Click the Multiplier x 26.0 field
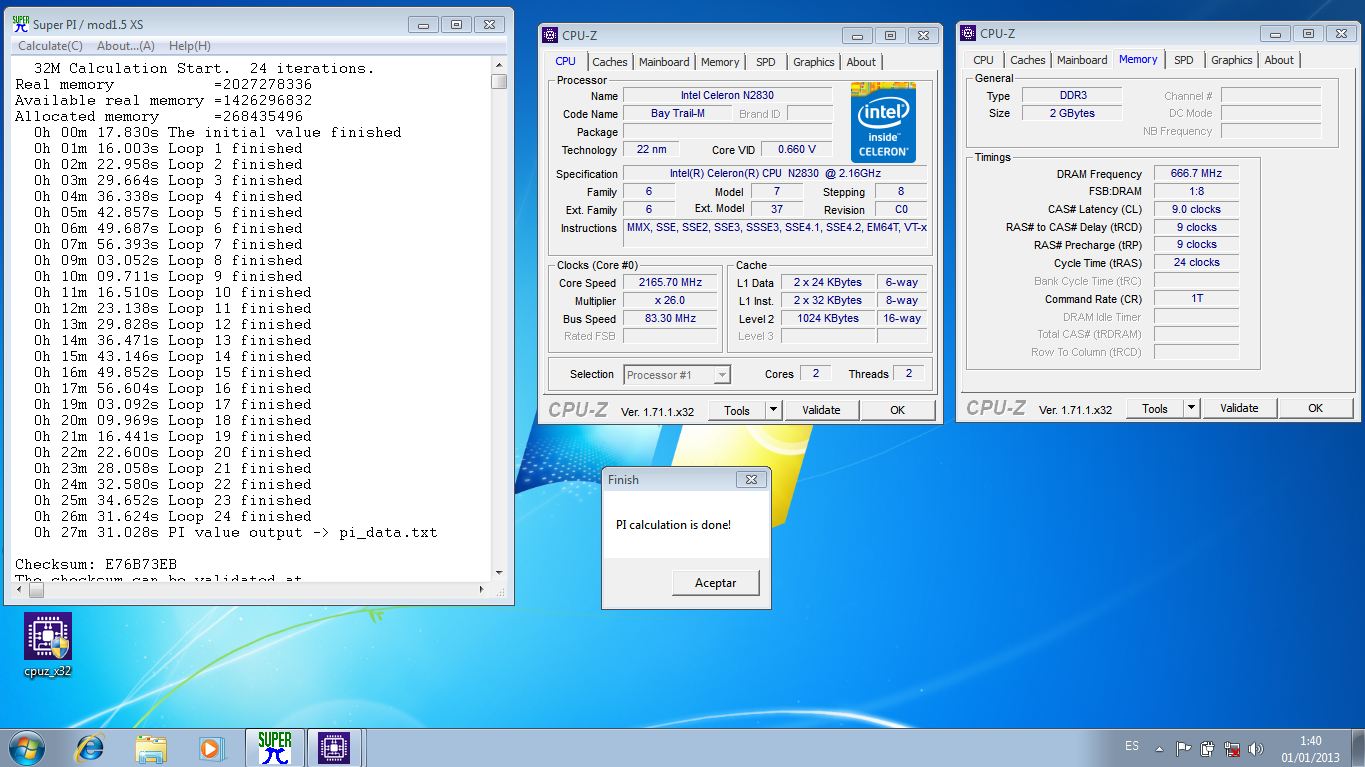 click(670, 301)
